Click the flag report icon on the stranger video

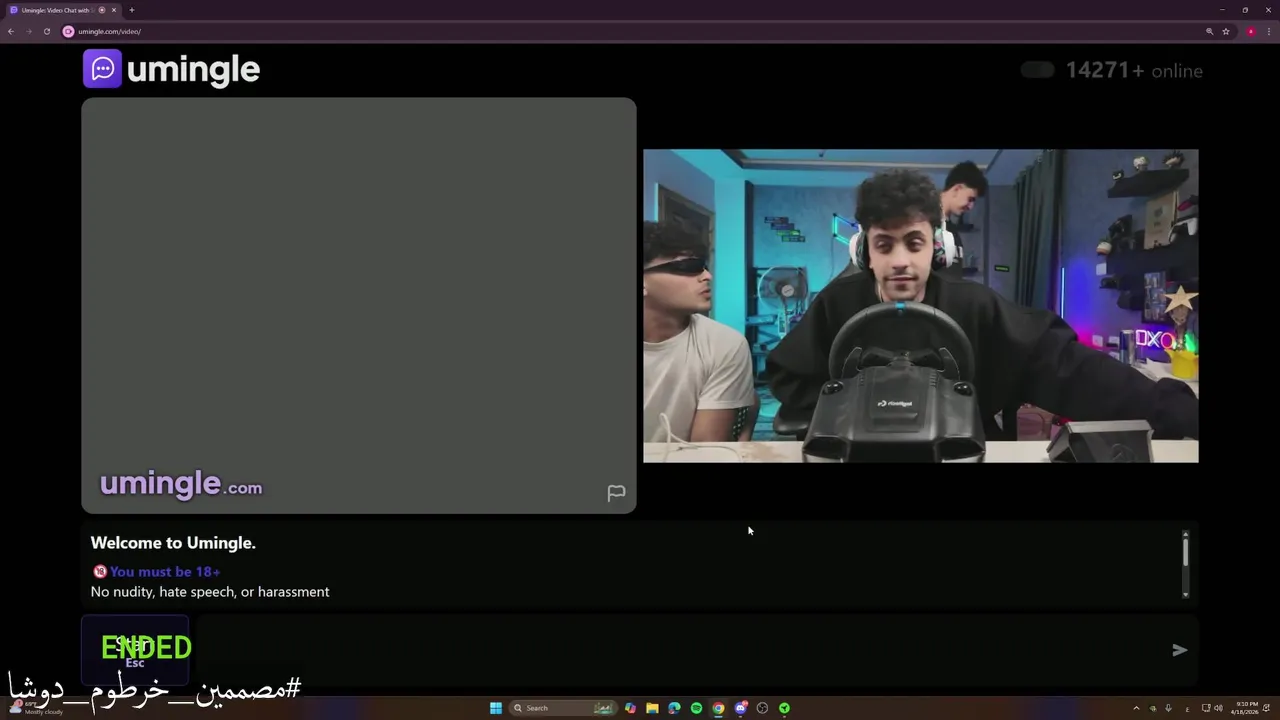click(x=616, y=493)
